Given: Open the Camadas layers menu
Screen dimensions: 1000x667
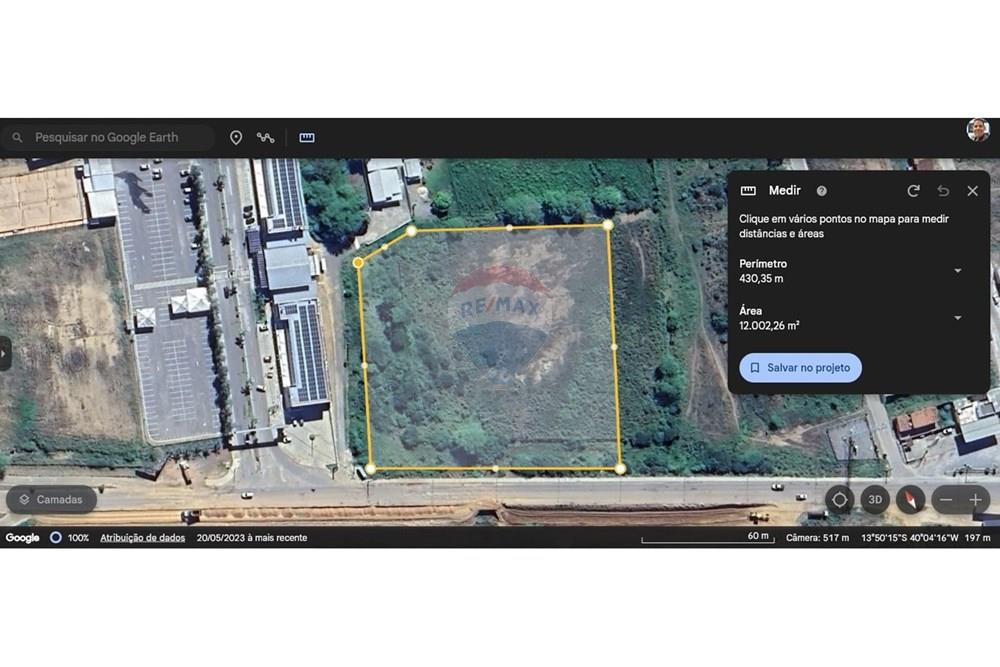Looking at the screenshot, I should click(x=52, y=500).
